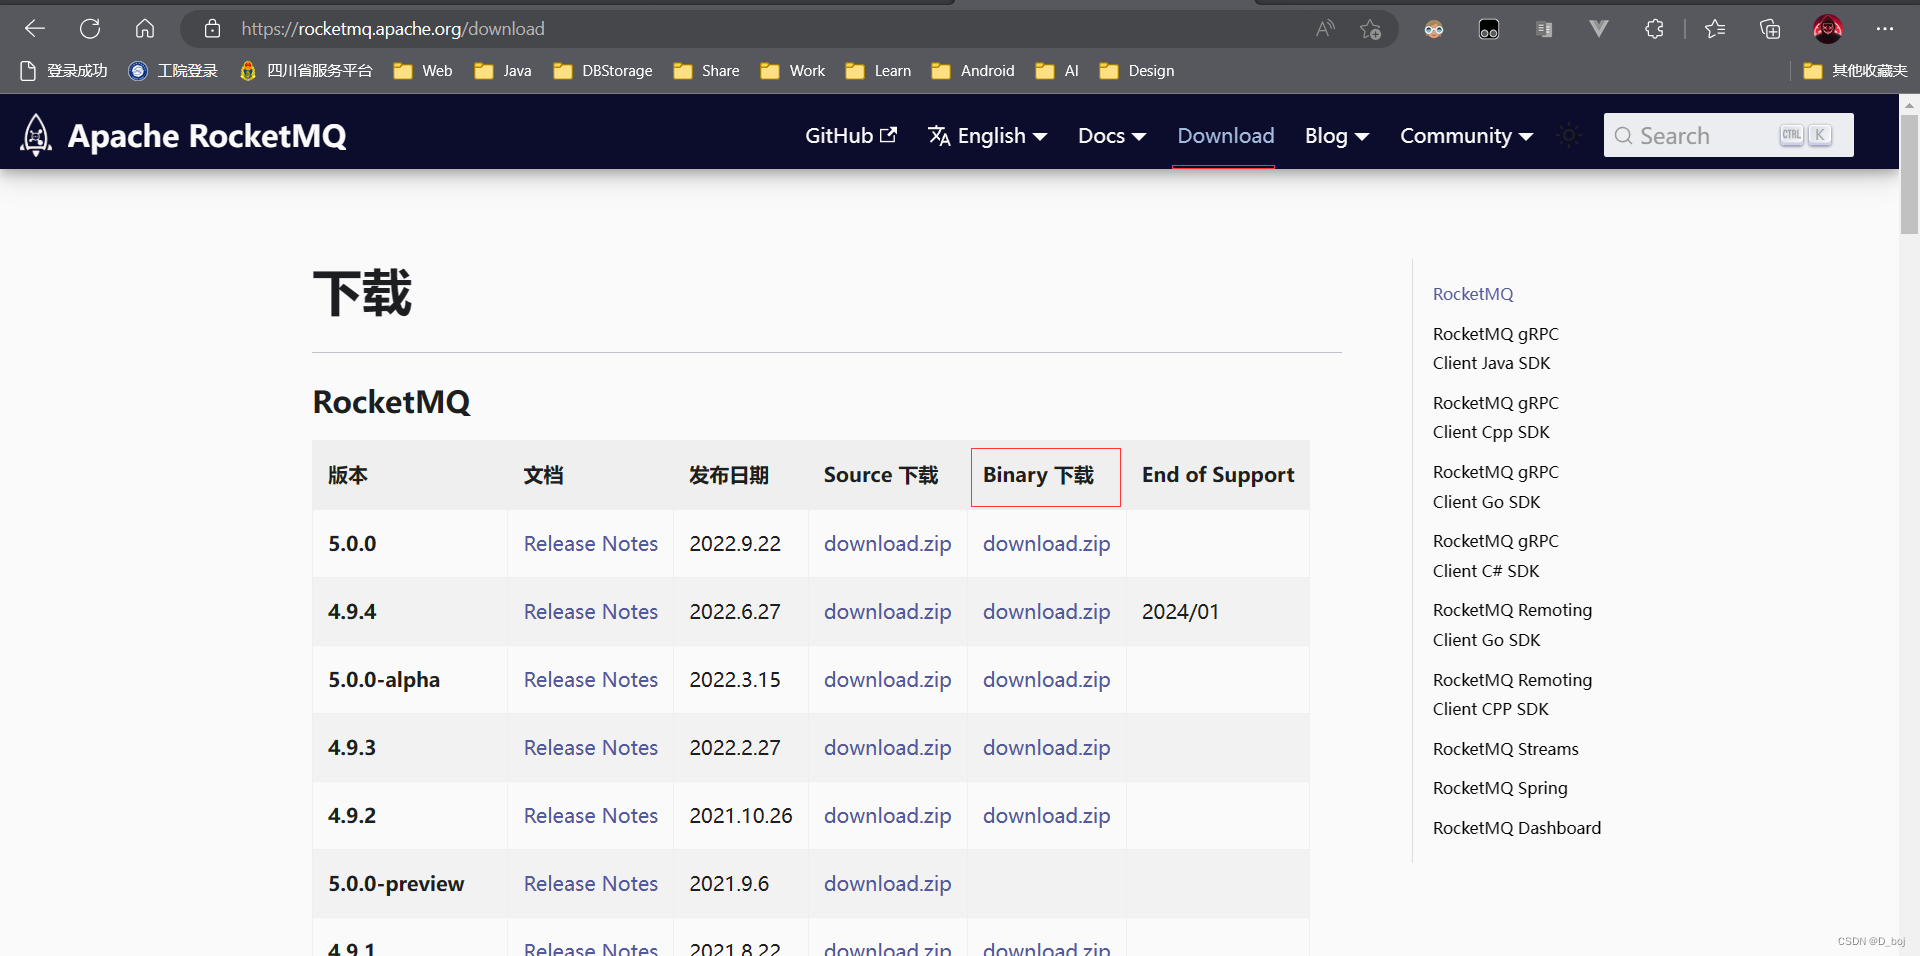This screenshot has height=956, width=1920.
Task: Open Release Notes for version 4.9.4
Action: (x=591, y=612)
